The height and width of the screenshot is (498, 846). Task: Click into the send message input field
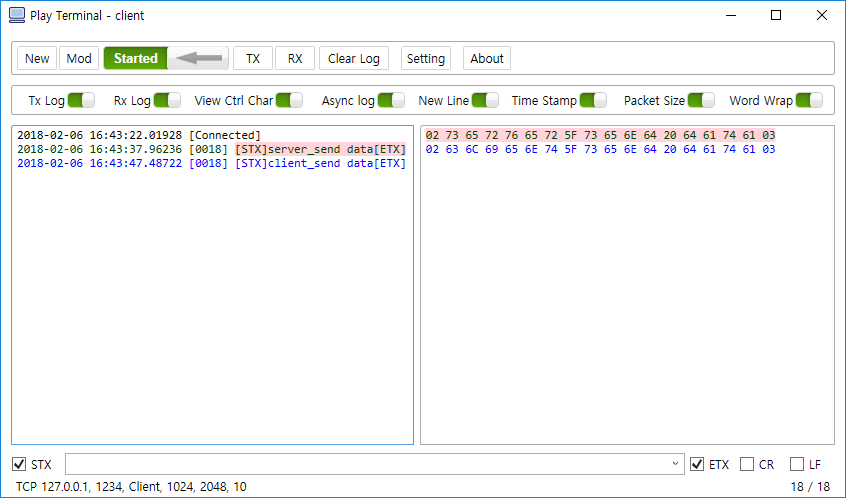pyautogui.click(x=367, y=464)
